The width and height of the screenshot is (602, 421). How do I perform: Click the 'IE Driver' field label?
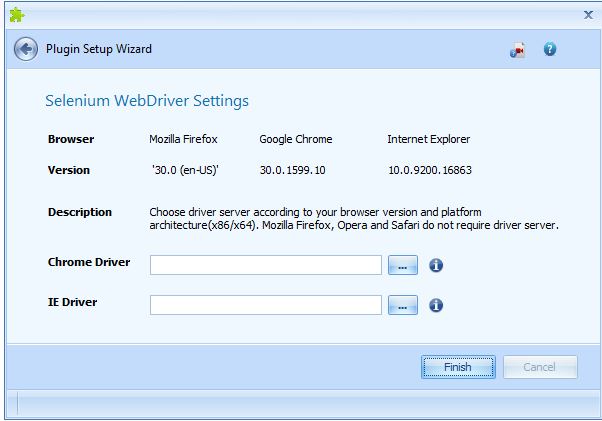click(x=73, y=302)
